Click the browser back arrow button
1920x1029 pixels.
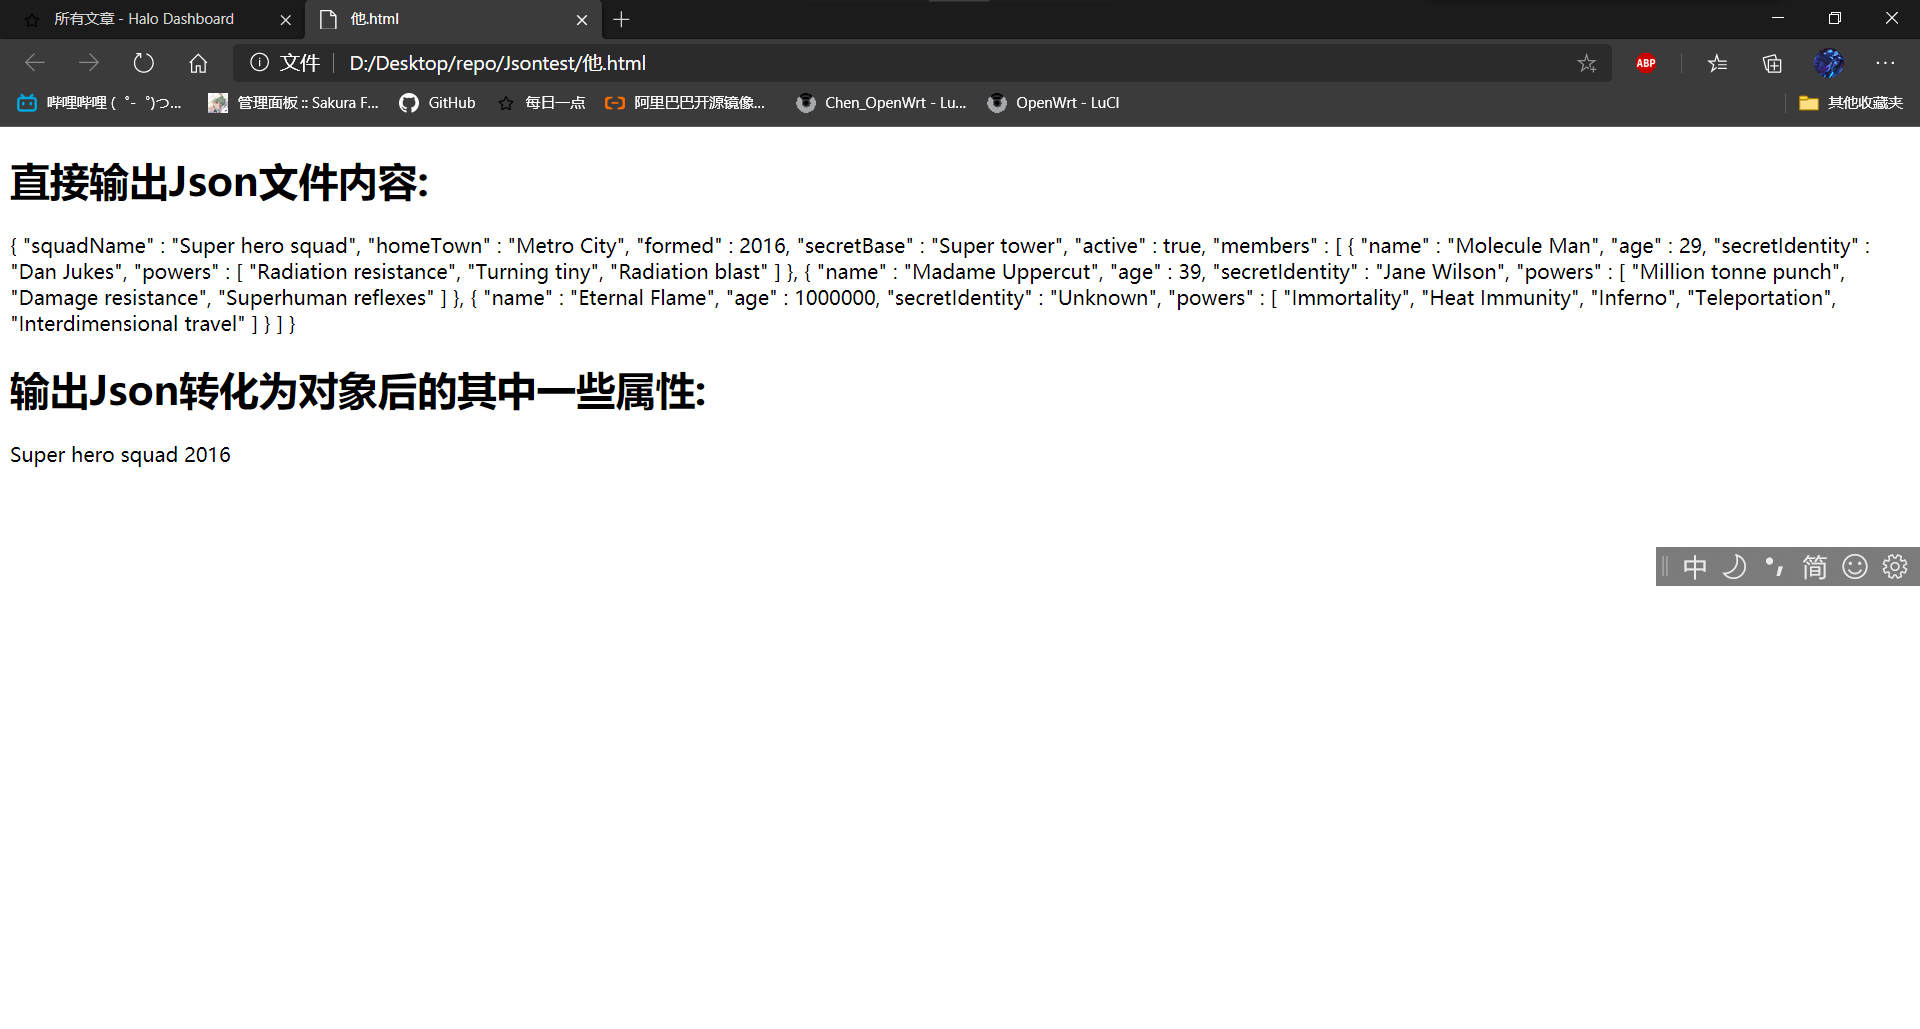[35, 63]
